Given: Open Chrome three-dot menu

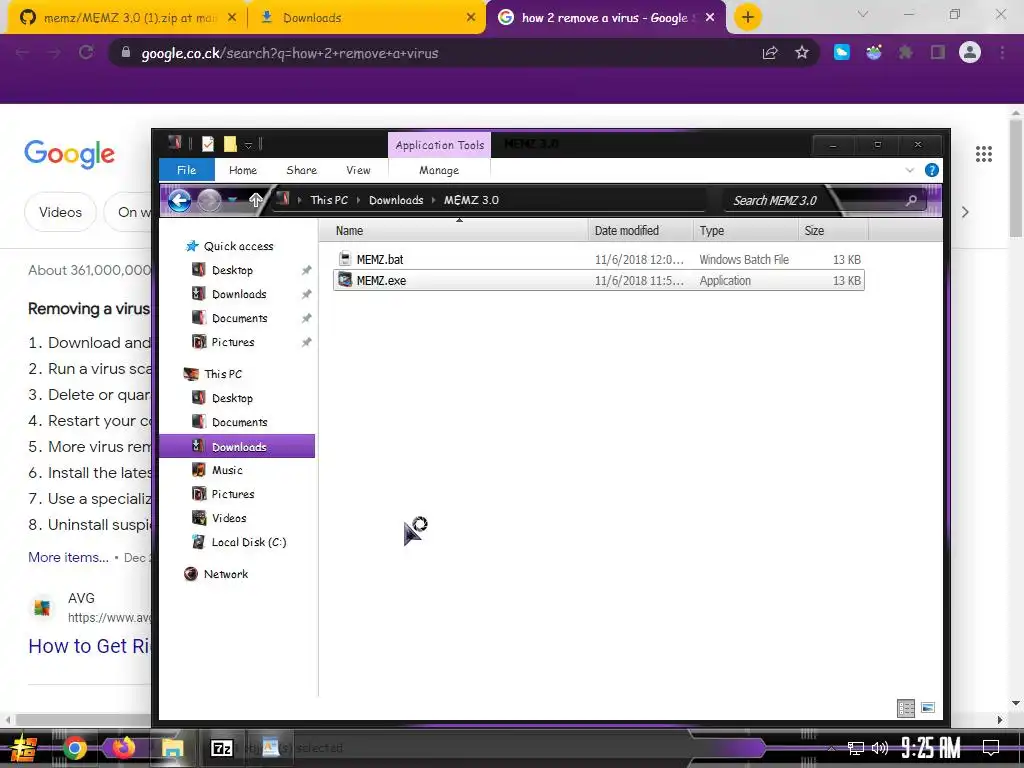Looking at the screenshot, I should (1002, 52).
